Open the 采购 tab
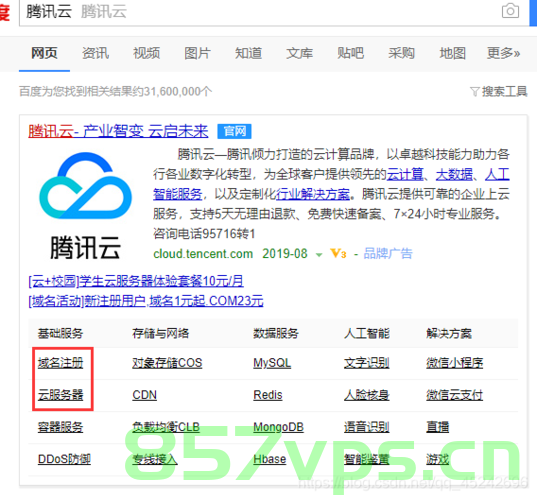The height and width of the screenshot is (500, 537). (x=401, y=53)
